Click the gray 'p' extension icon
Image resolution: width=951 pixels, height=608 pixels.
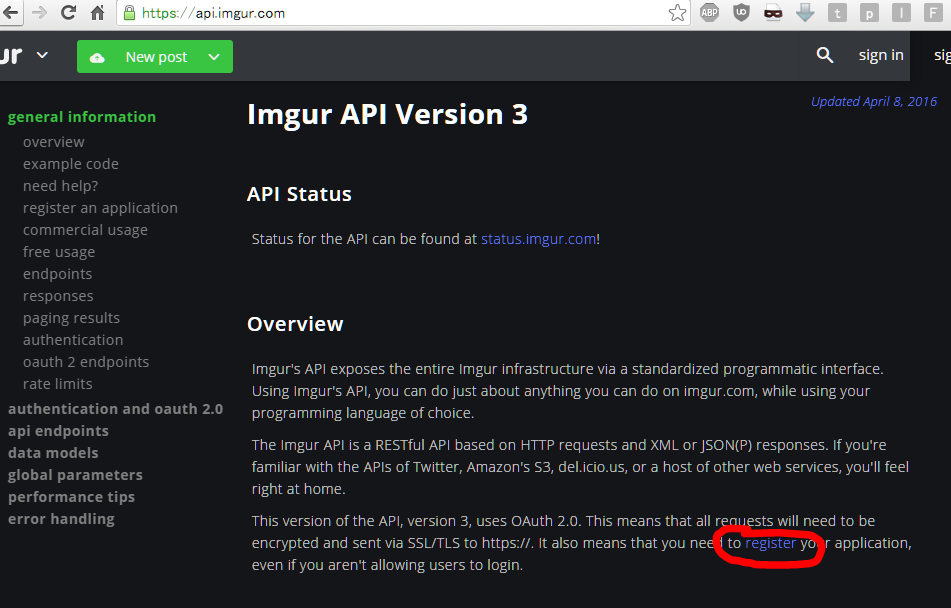pyautogui.click(x=869, y=13)
